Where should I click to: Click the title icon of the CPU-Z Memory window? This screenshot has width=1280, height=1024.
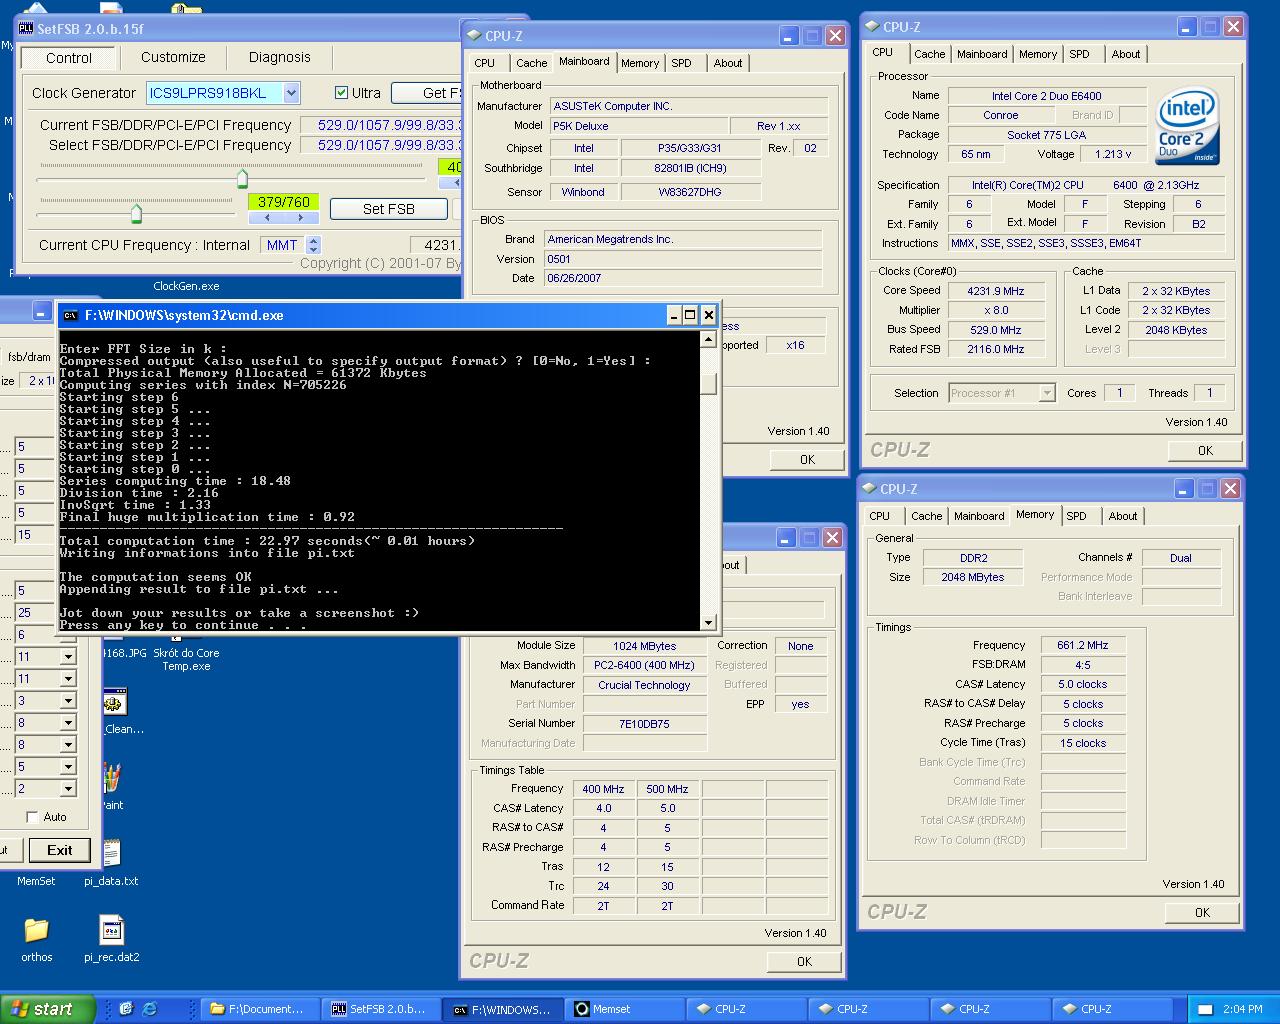coord(869,489)
